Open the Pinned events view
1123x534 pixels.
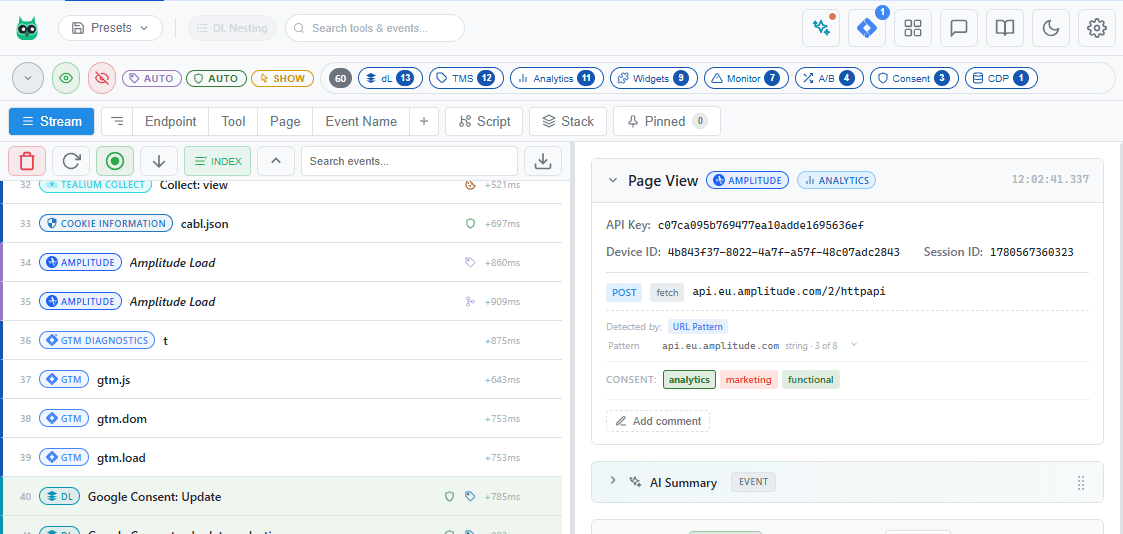click(667, 121)
